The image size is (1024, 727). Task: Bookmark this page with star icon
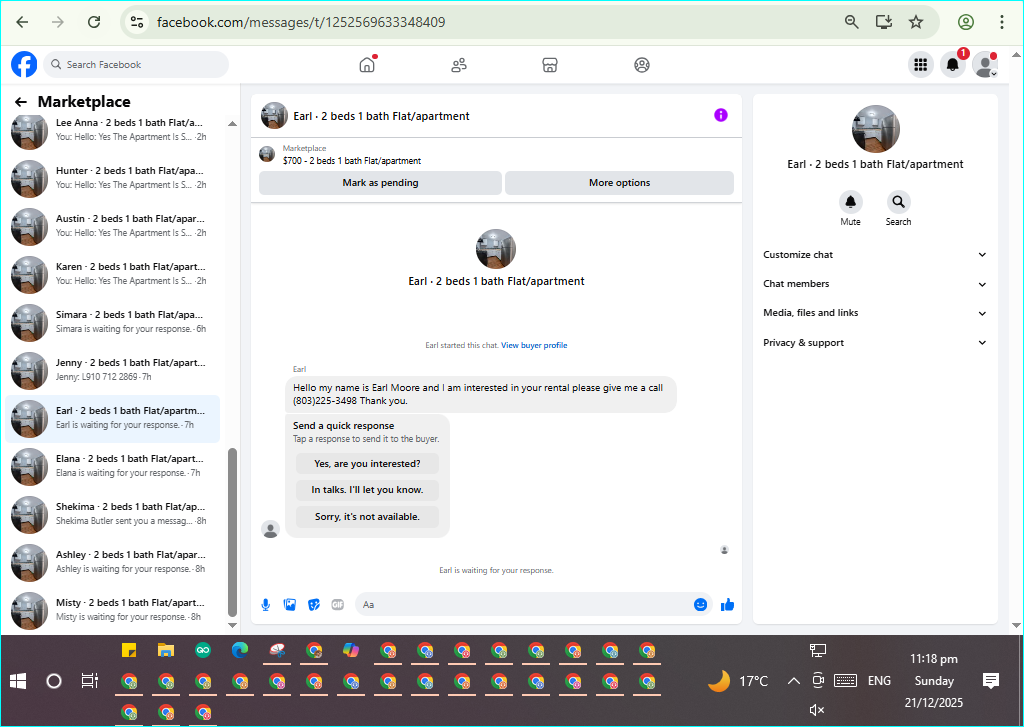(916, 22)
